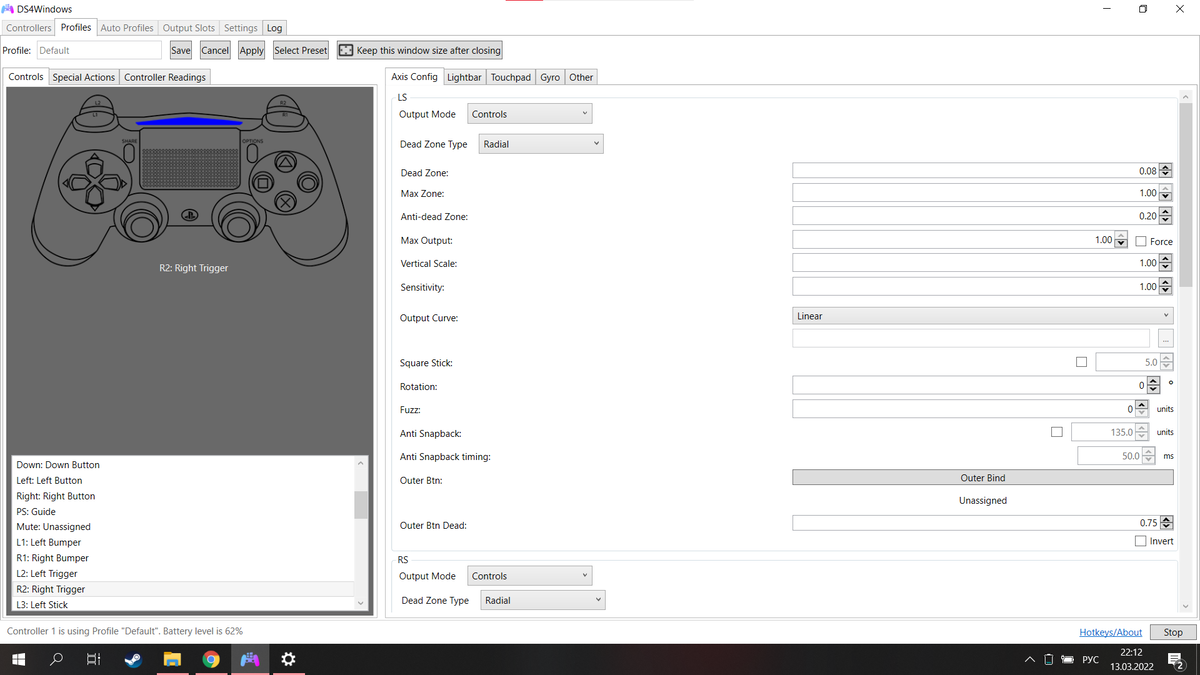Select the D-pad right arrow on the controller
This screenshot has width=1200, height=675.
(x=114, y=183)
